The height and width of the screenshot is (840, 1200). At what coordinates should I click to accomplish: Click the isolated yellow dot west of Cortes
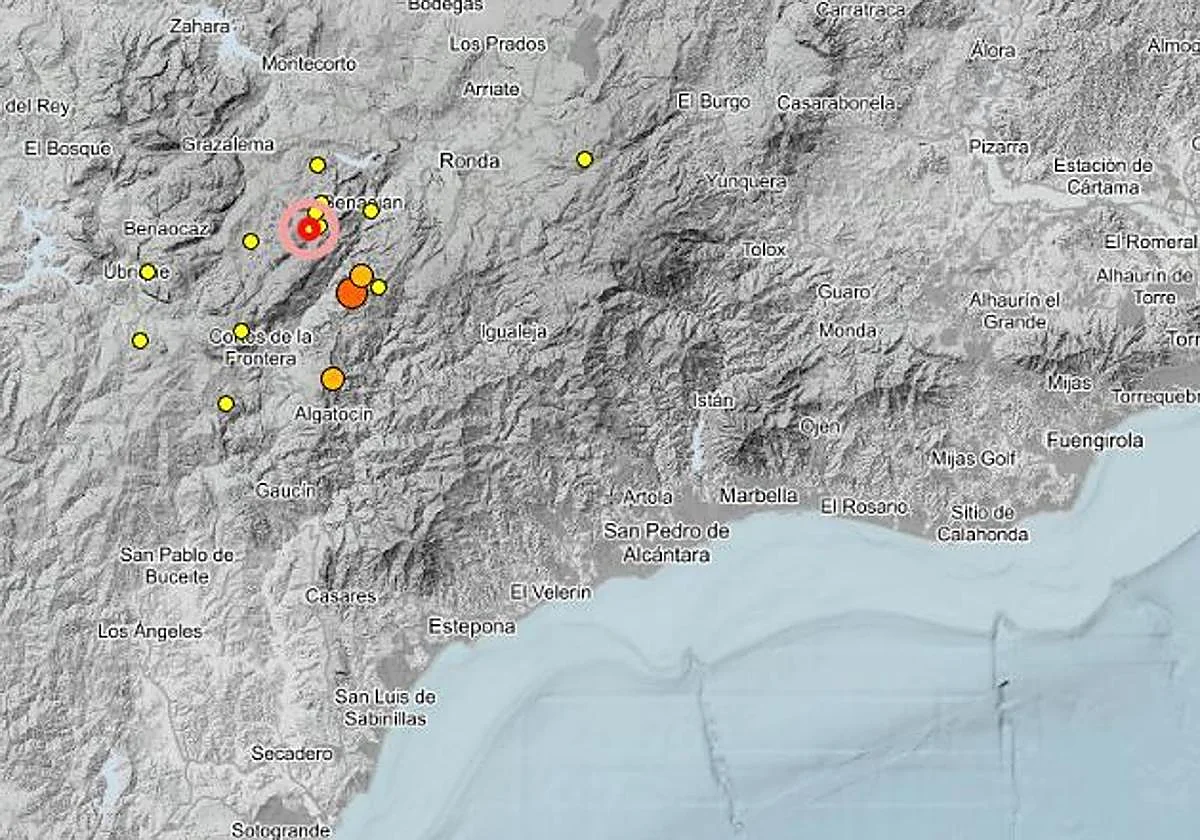139,341
